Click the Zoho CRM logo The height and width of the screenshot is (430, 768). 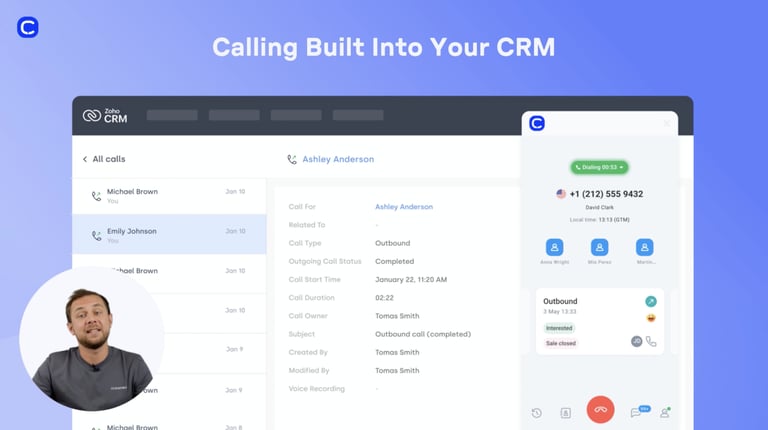click(105, 116)
